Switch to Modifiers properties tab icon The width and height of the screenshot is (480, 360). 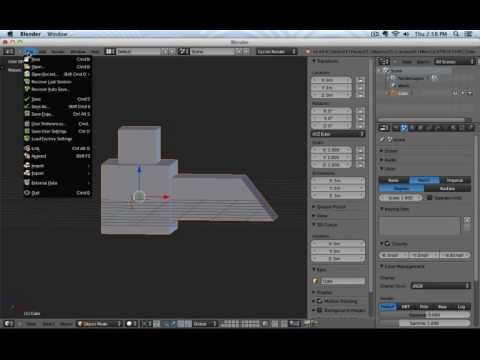[437, 128]
